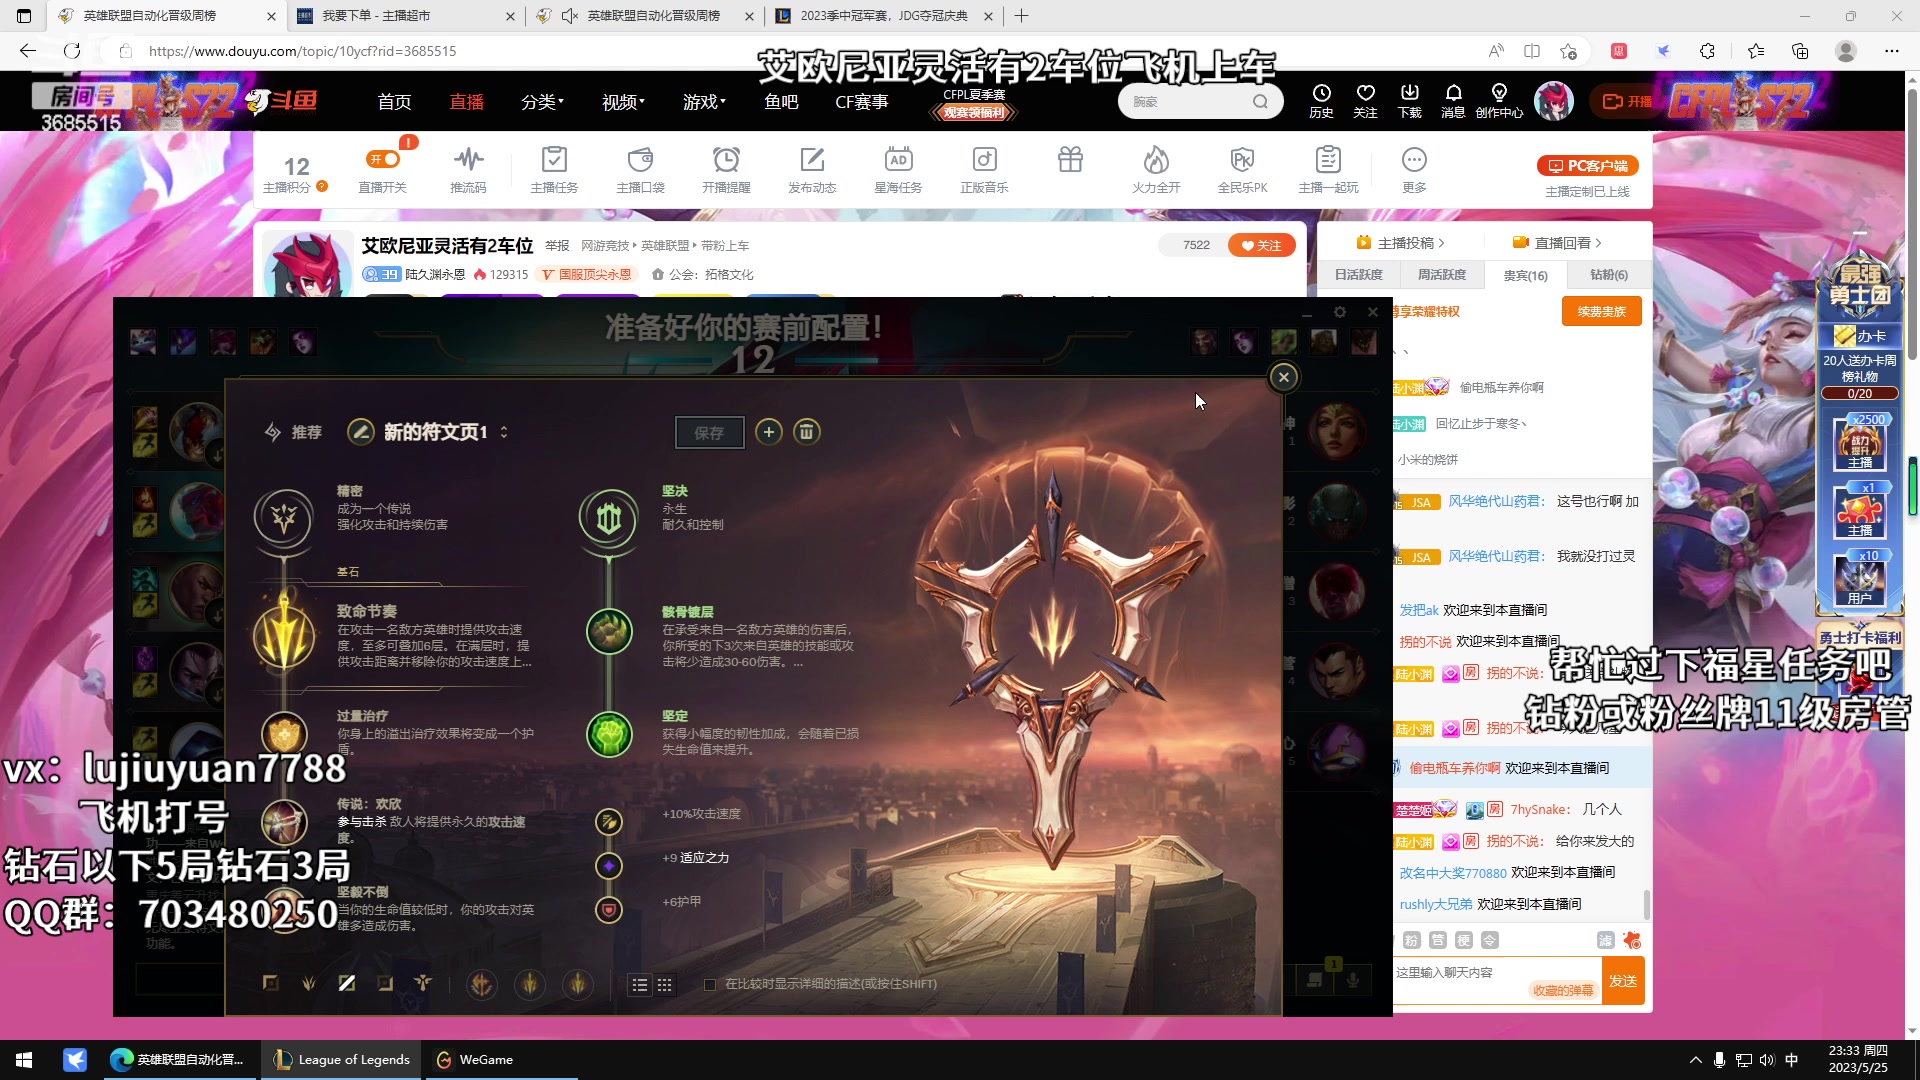Pick the +6护甲 stat shard

tap(609, 910)
